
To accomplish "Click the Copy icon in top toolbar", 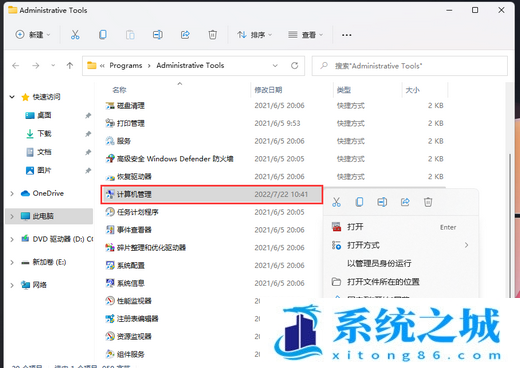I will [103, 35].
